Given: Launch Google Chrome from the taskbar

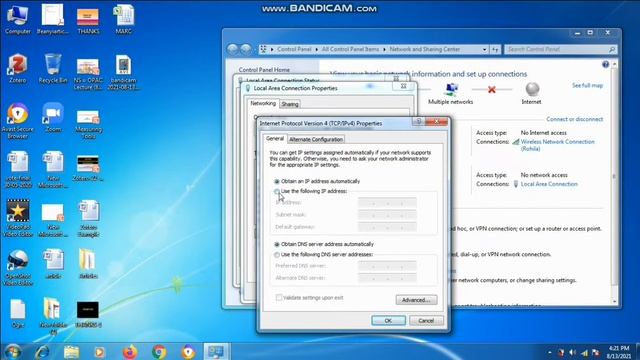Looking at the screenshot, I should click(x=159, y=351).
